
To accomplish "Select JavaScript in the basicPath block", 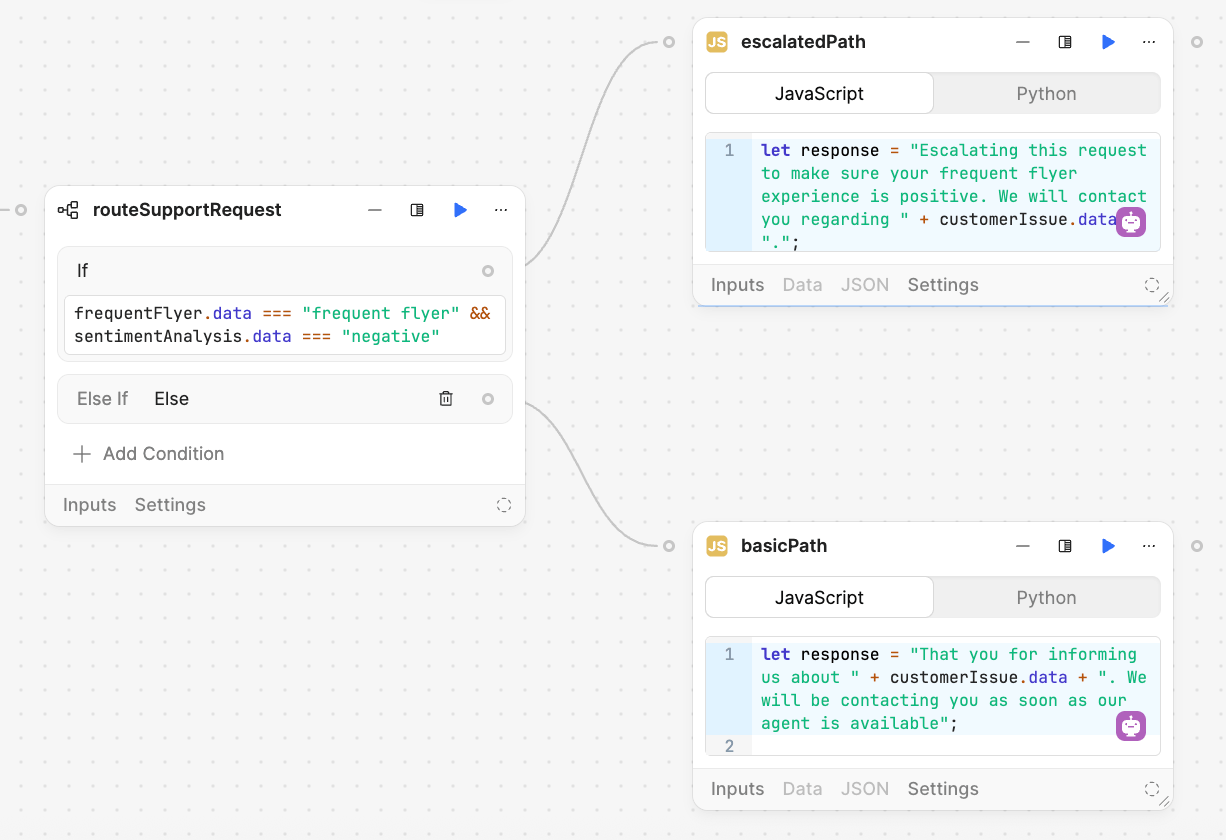I will (x=819, y=598).
